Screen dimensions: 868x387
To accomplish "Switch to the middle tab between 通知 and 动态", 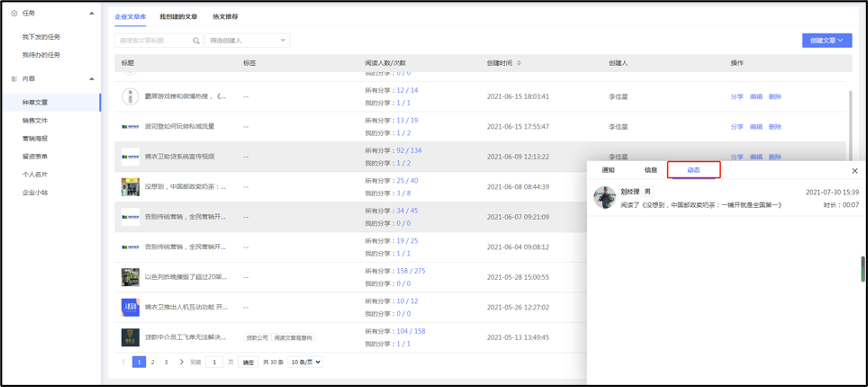I will [x=650, y=170].
